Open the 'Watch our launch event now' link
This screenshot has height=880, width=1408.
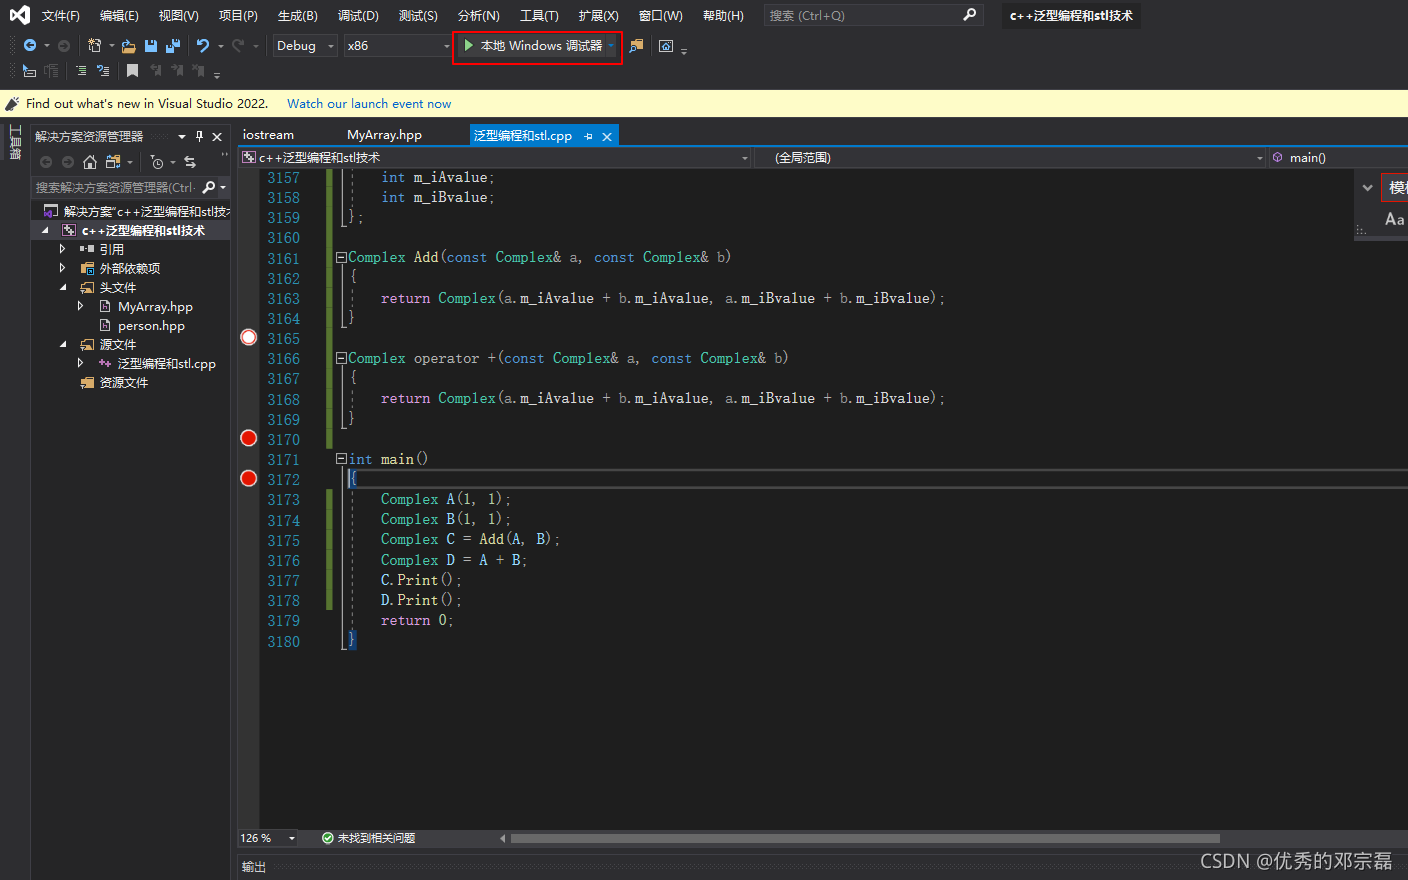coord(369,103)
